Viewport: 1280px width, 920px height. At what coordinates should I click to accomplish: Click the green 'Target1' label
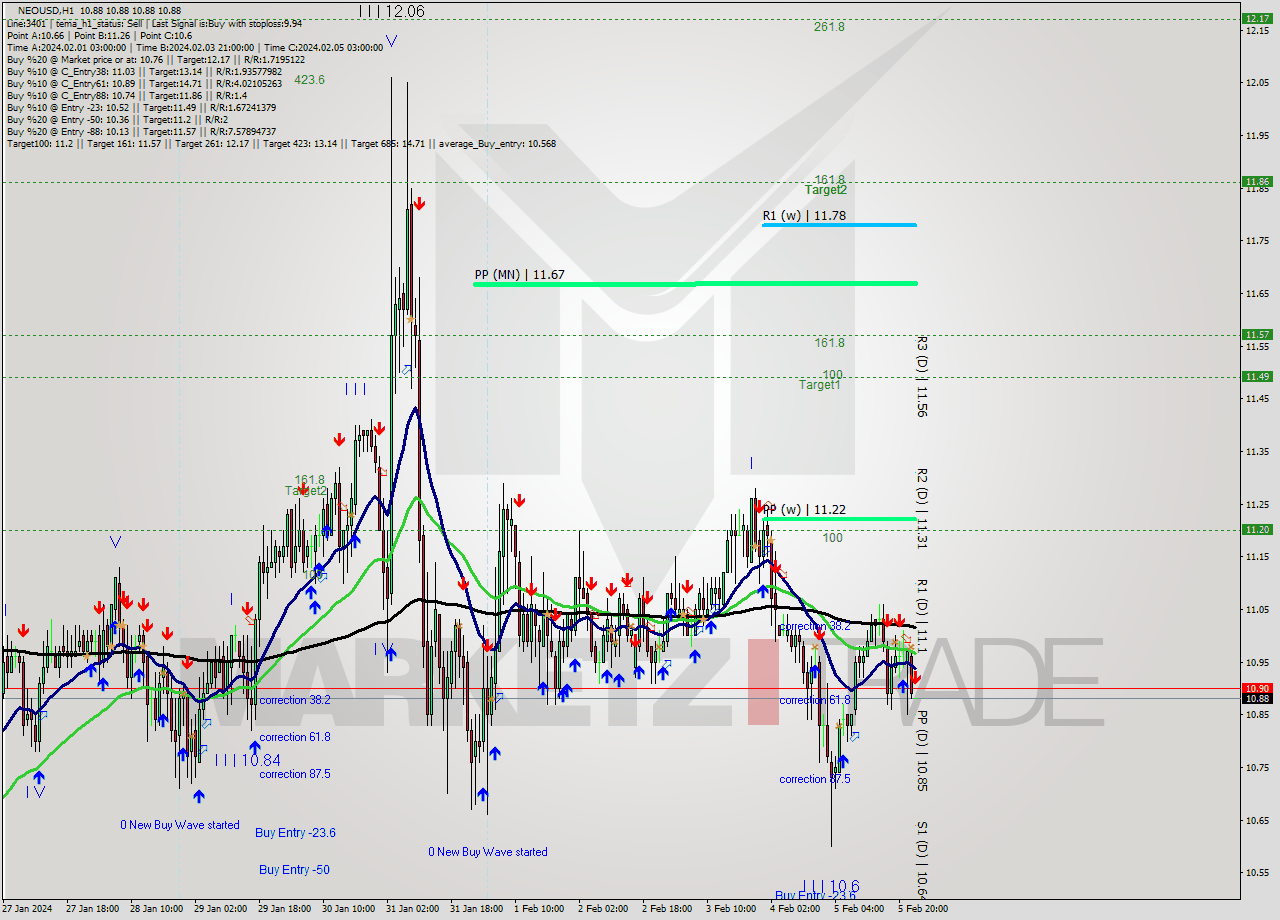tap(820, 385)
